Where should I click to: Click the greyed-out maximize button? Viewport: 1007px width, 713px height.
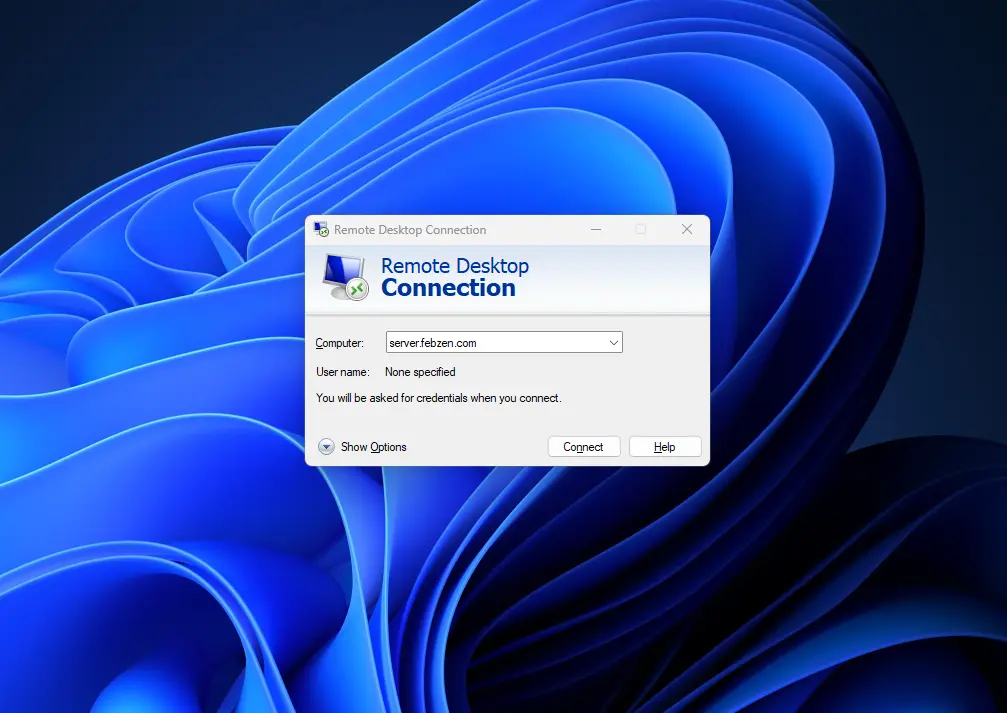click(x=641, y=229)
